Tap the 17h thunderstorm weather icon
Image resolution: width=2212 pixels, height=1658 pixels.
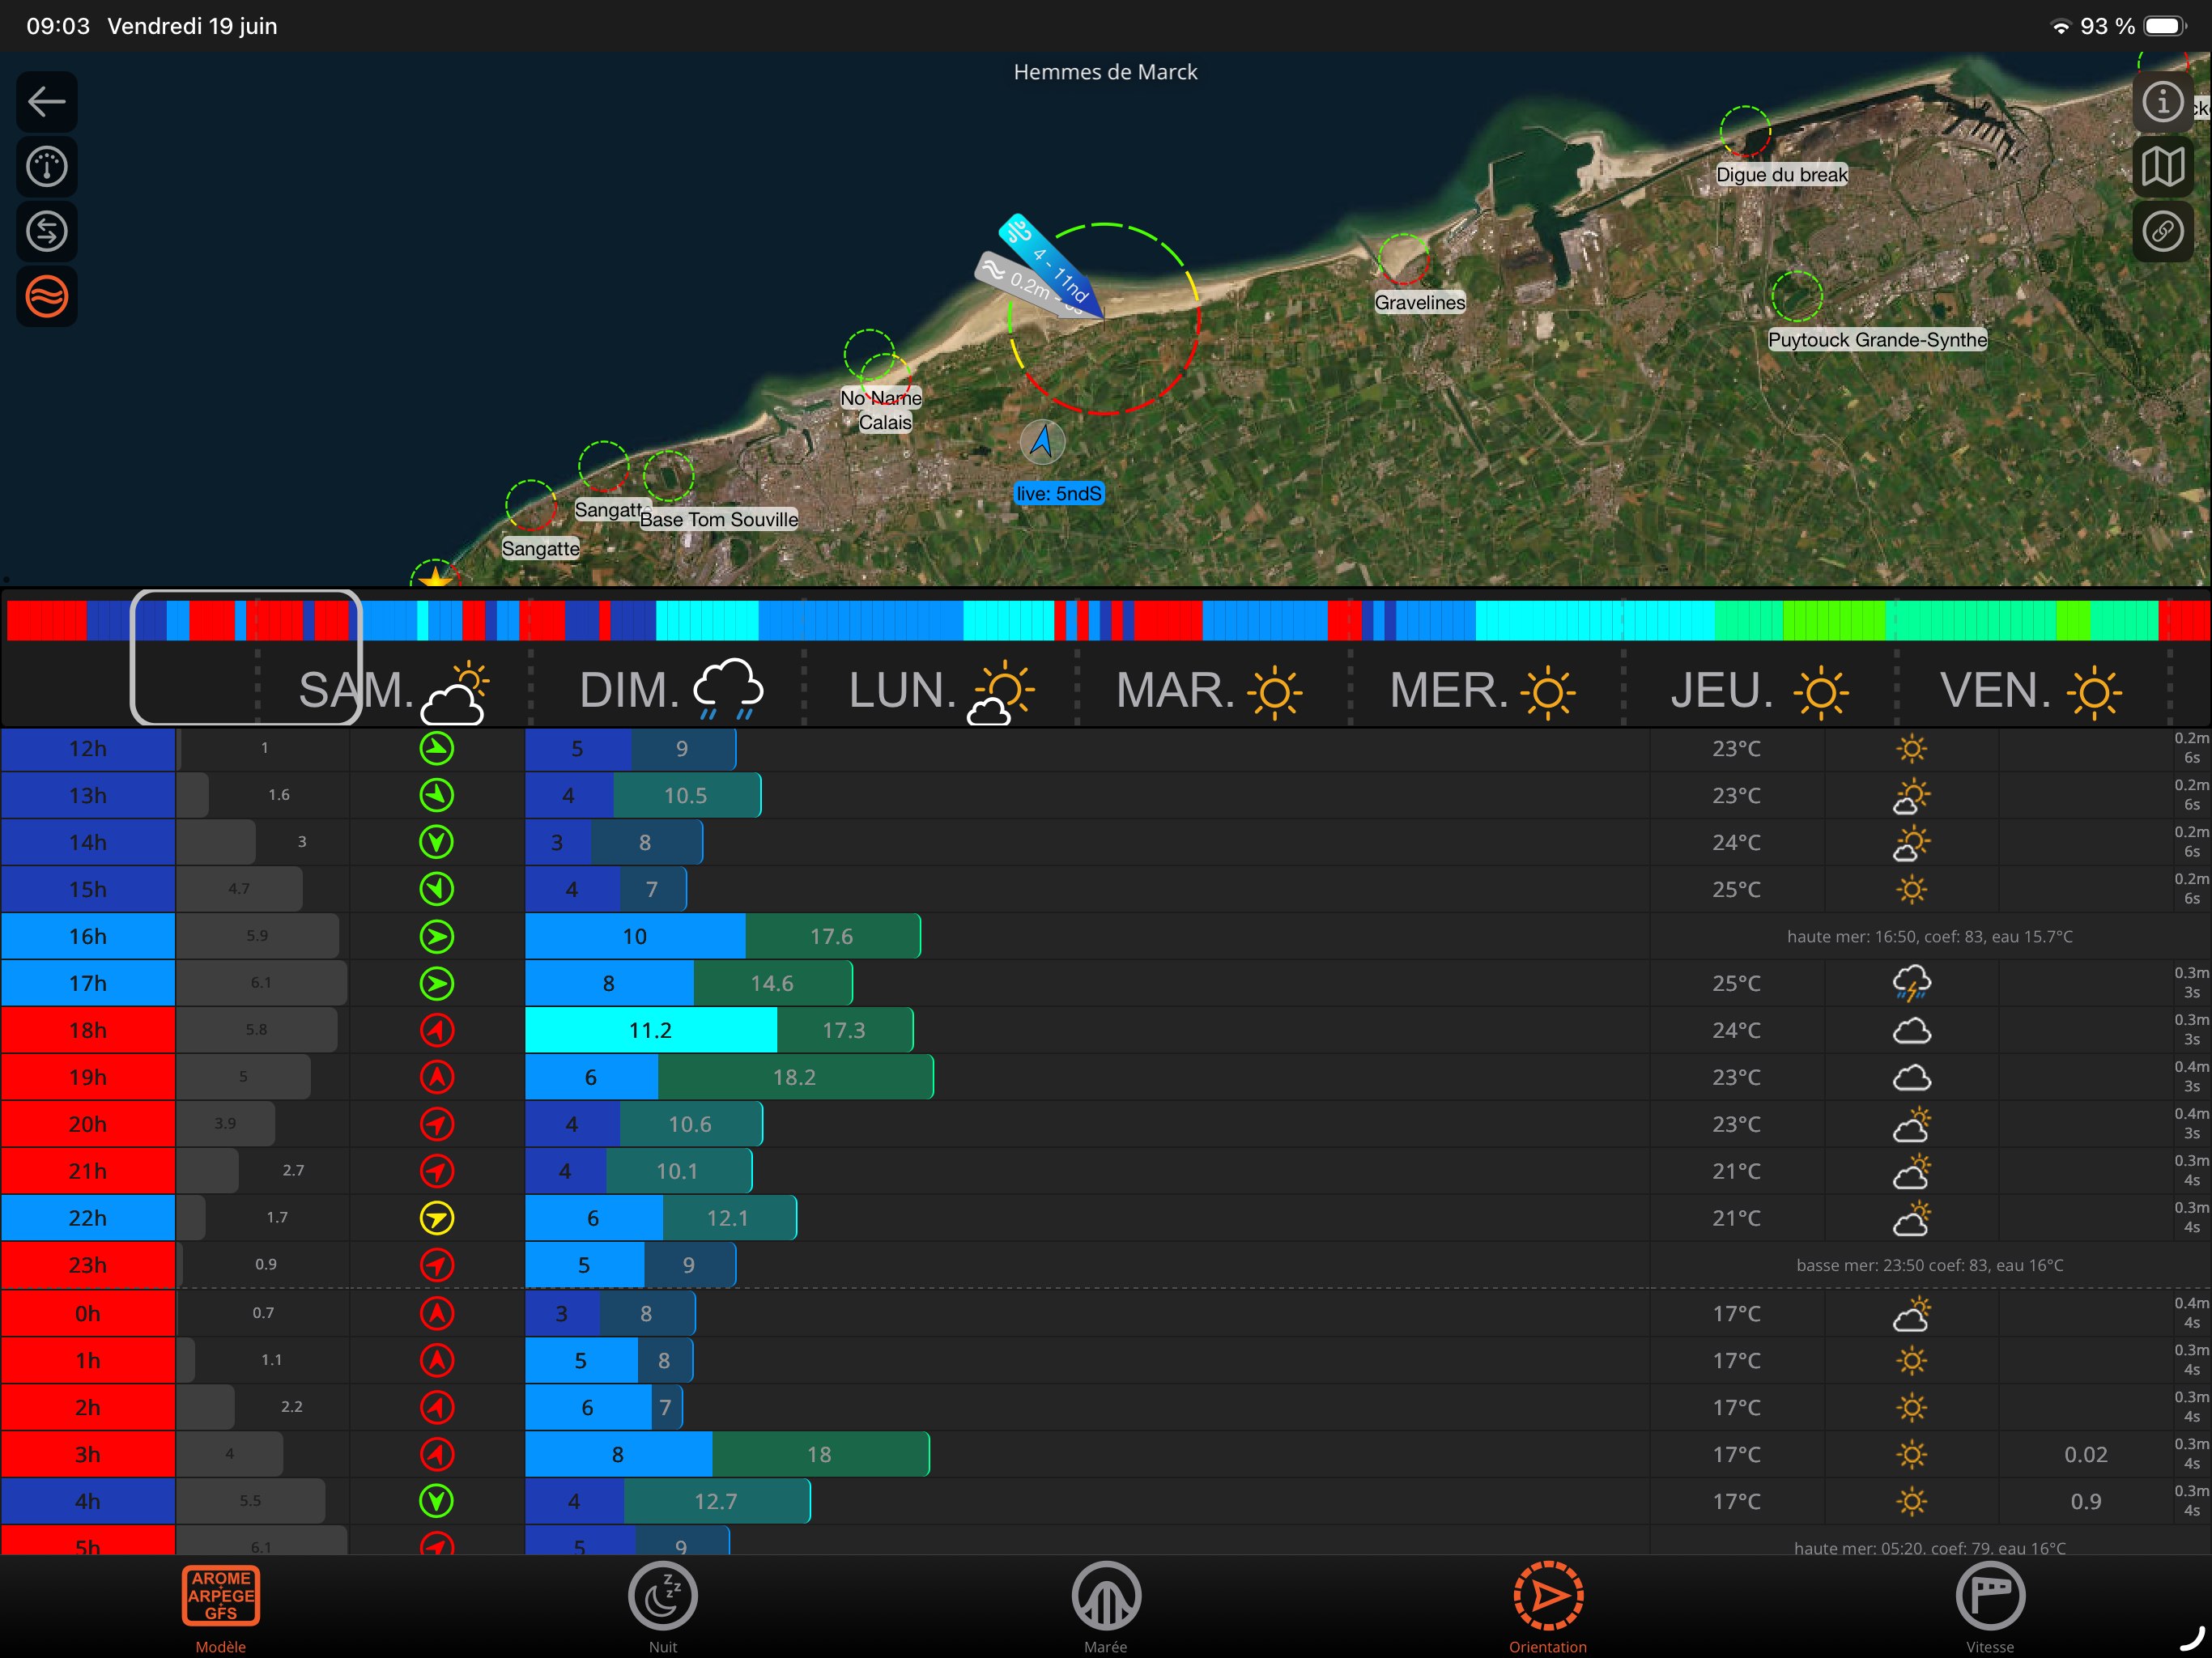tap(1911, 983)
